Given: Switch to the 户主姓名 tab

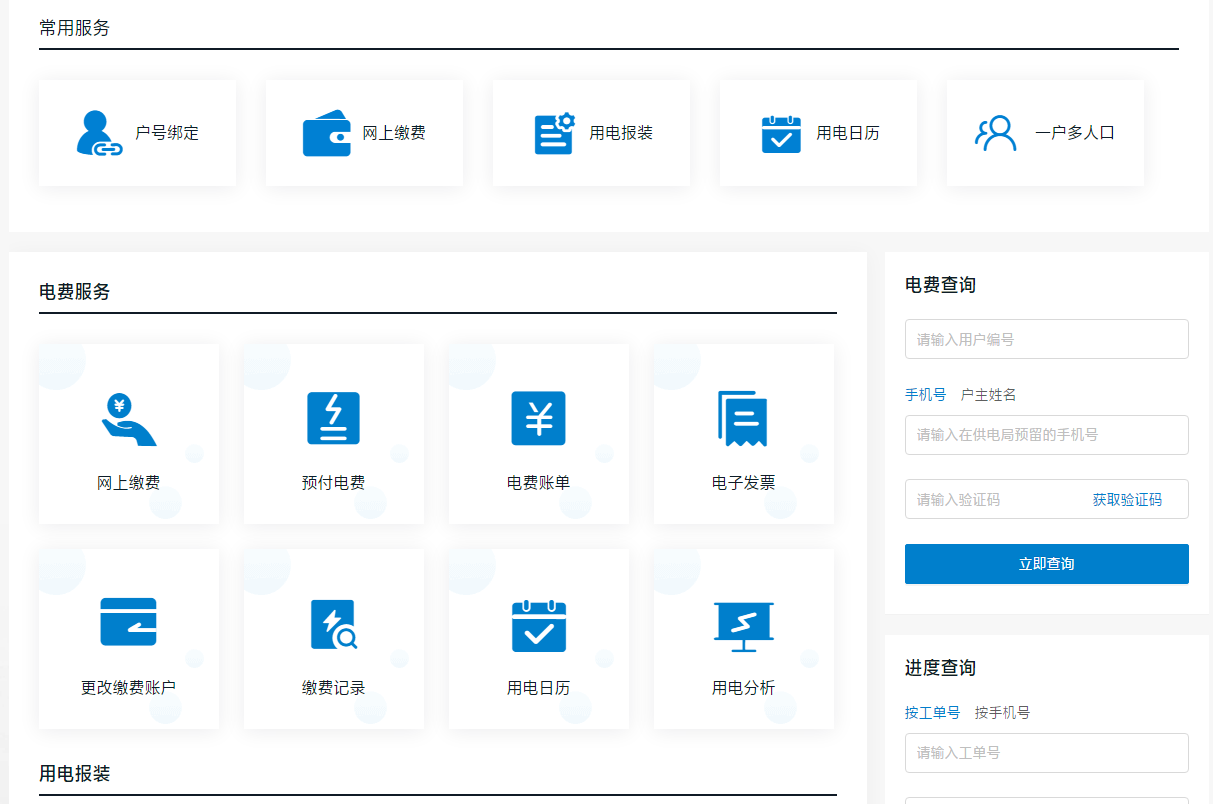Looking at the screenshot, I should [x=988, y=395].
